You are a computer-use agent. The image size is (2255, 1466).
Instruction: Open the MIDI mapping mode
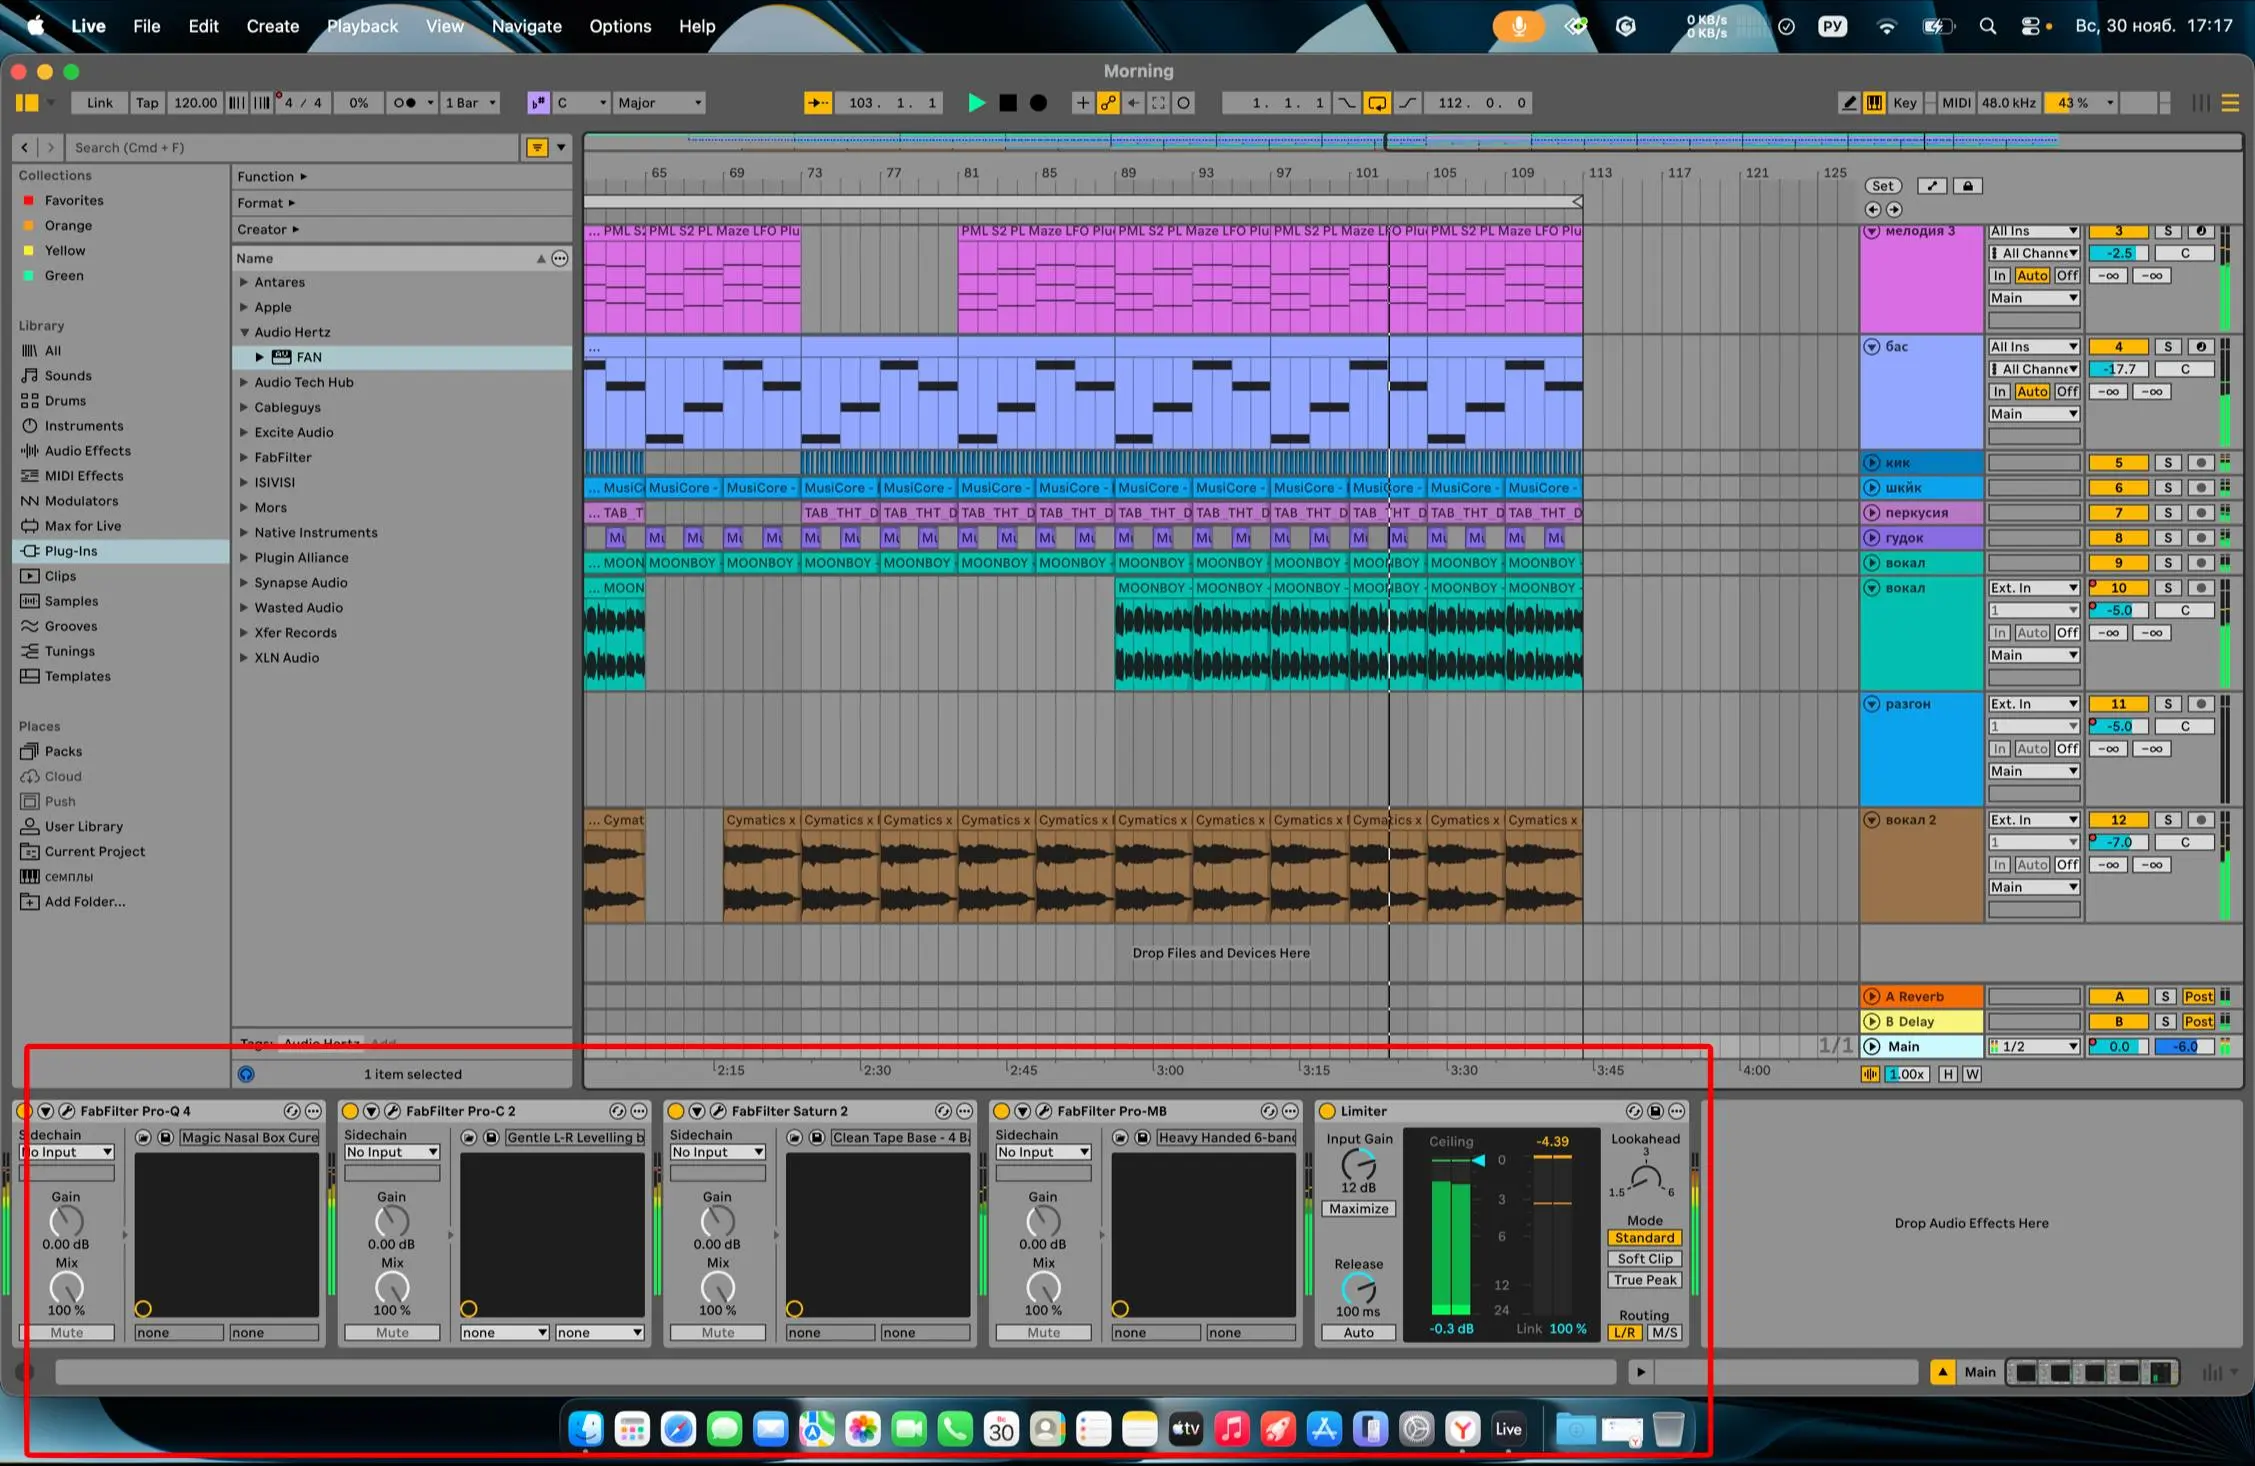click(x=1956, y=103)
